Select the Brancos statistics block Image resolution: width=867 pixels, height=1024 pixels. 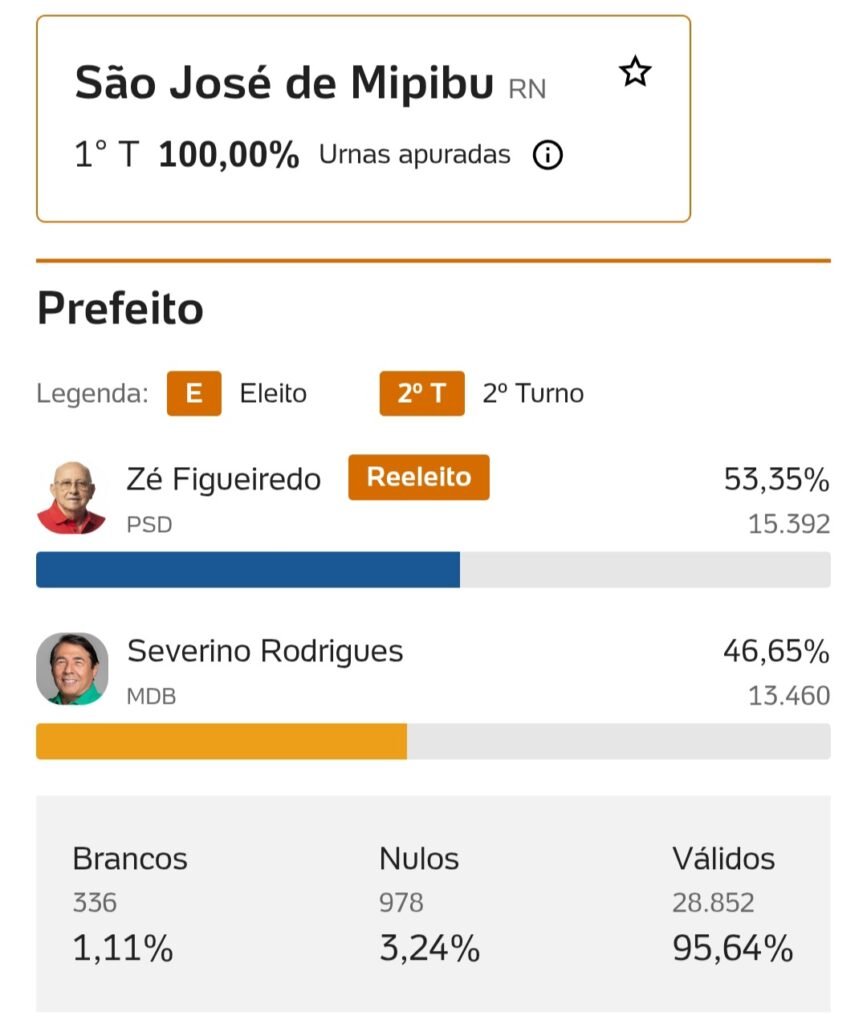(129, 904)
